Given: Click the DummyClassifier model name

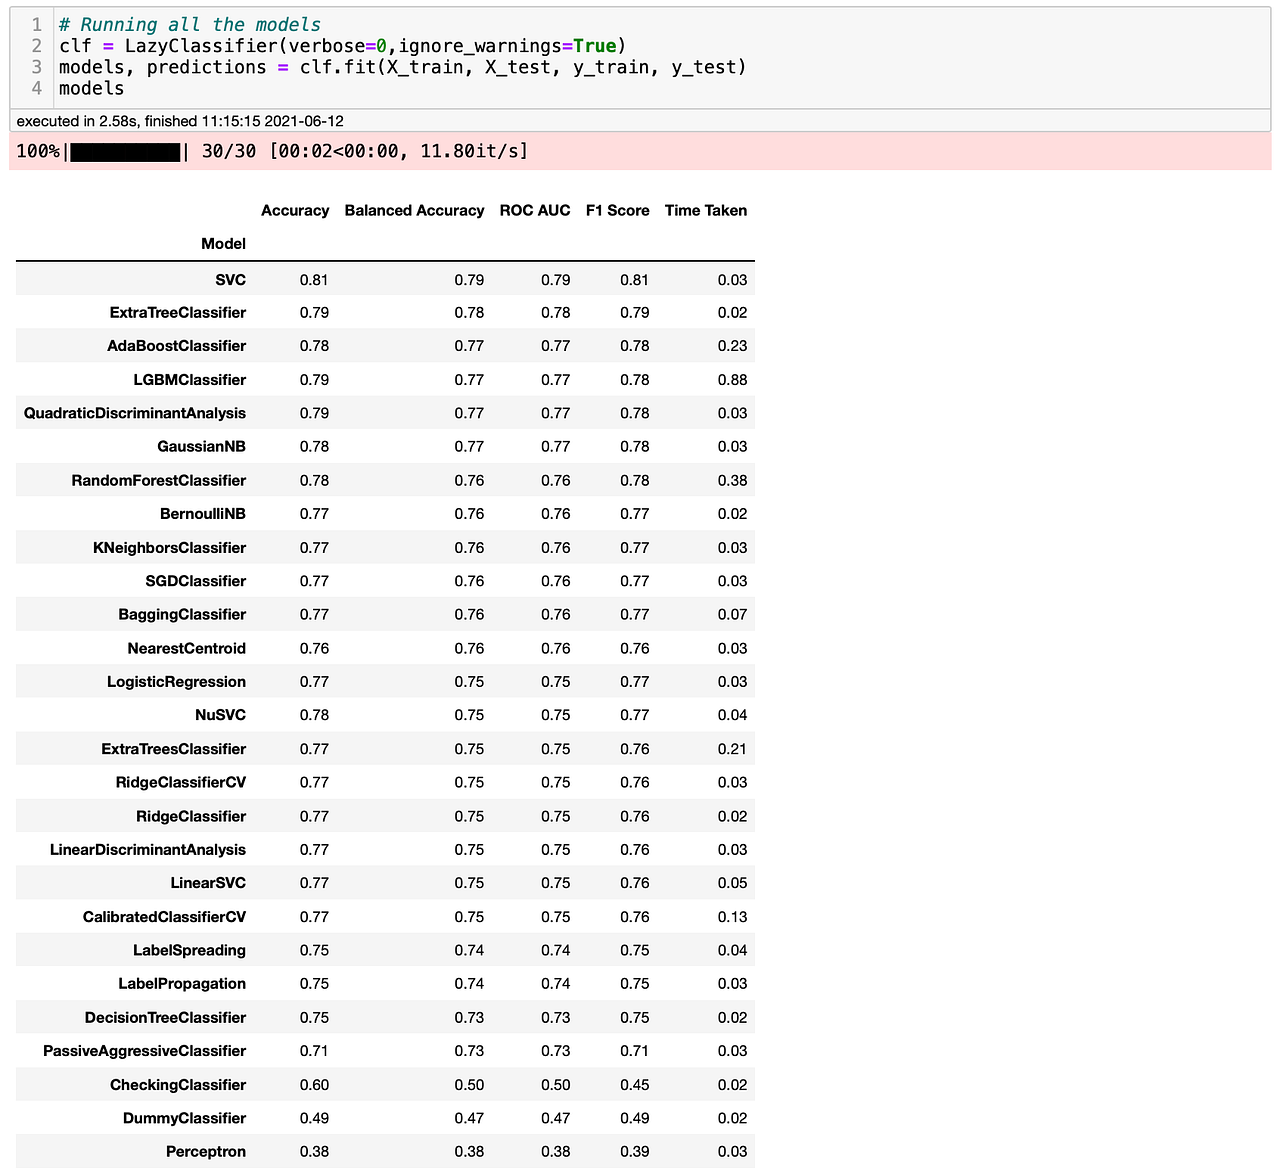Looking at the screenshot, I should coord(183,1118).
